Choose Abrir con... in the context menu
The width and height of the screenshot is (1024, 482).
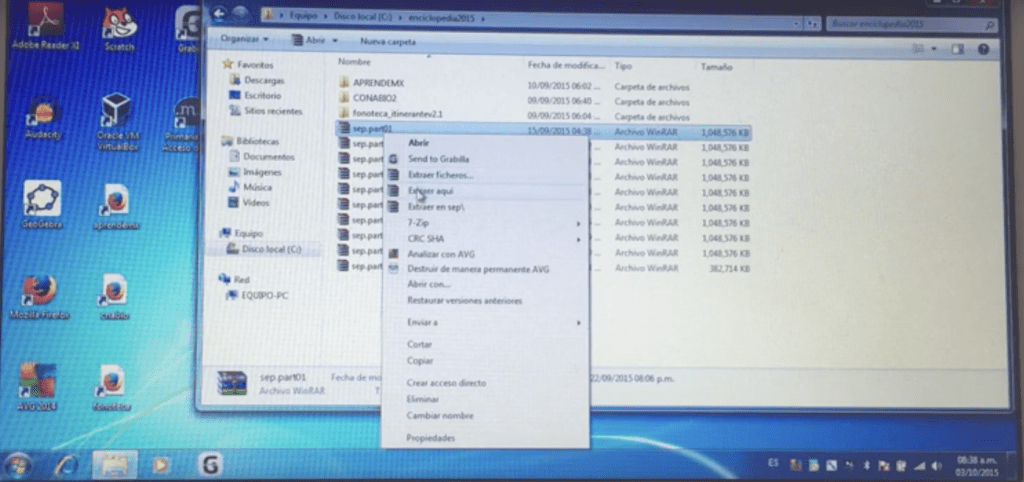click(x=428, y=284)
